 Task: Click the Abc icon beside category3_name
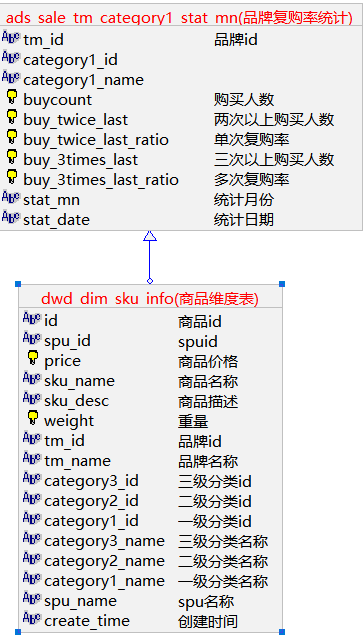[32, 538]
